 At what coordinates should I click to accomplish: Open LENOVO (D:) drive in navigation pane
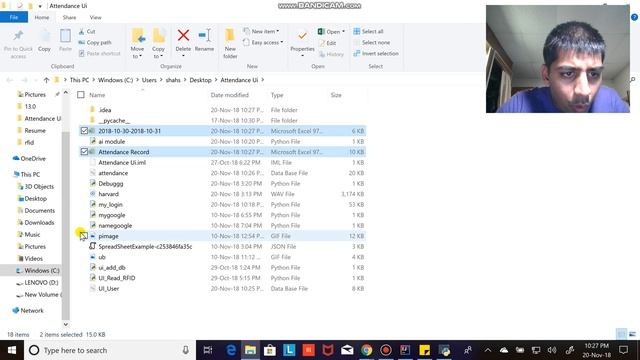click(x=37, y=282)
